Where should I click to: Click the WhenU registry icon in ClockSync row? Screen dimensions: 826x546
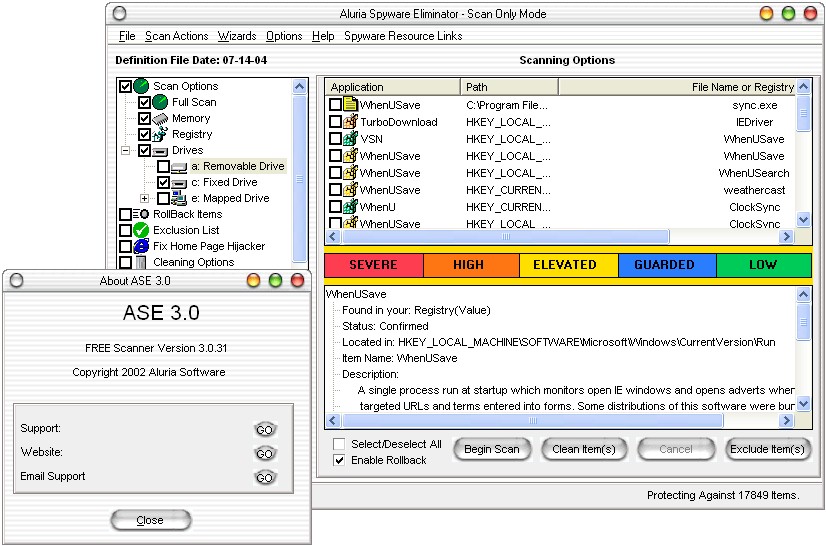[x=350, y=207]
